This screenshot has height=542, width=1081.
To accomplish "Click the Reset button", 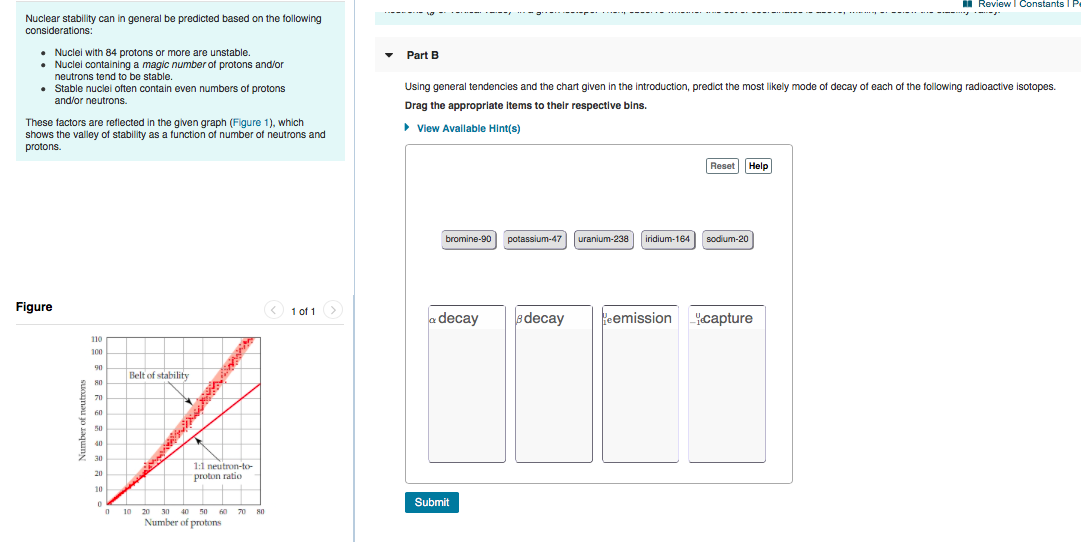I will click(x=722, y=165).
